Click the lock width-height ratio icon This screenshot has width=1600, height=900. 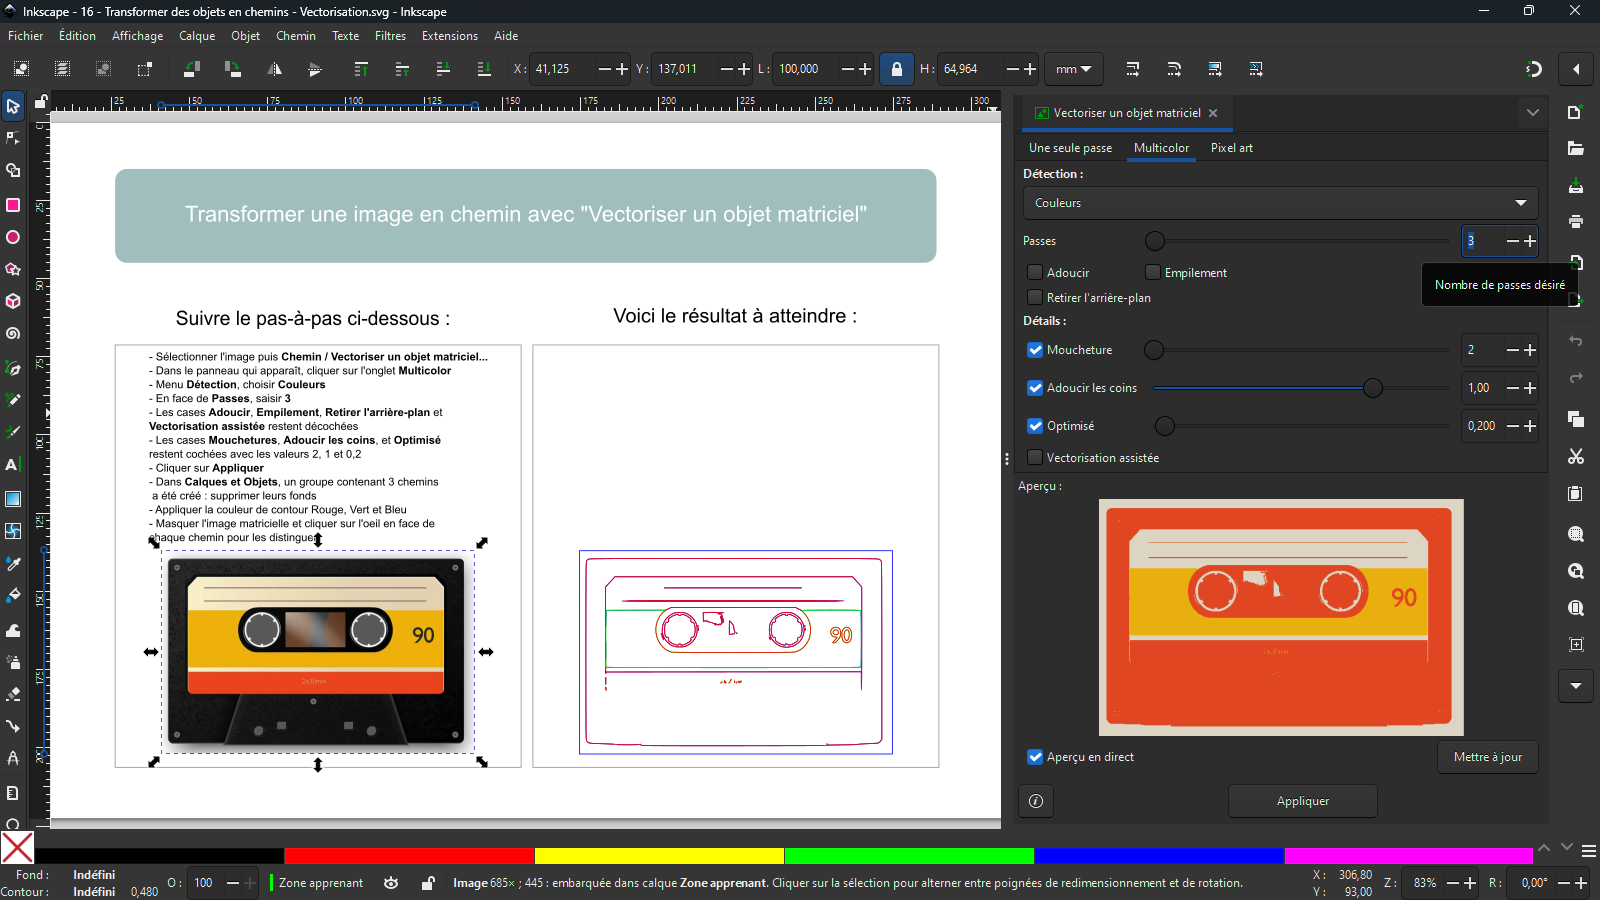896,69
